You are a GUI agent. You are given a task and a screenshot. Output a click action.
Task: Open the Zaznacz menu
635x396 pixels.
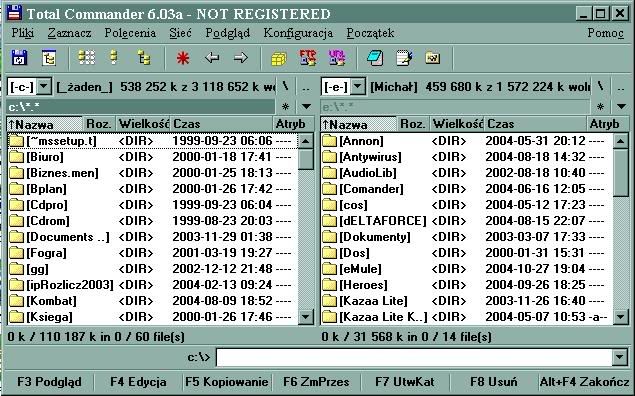pos(69,33)
